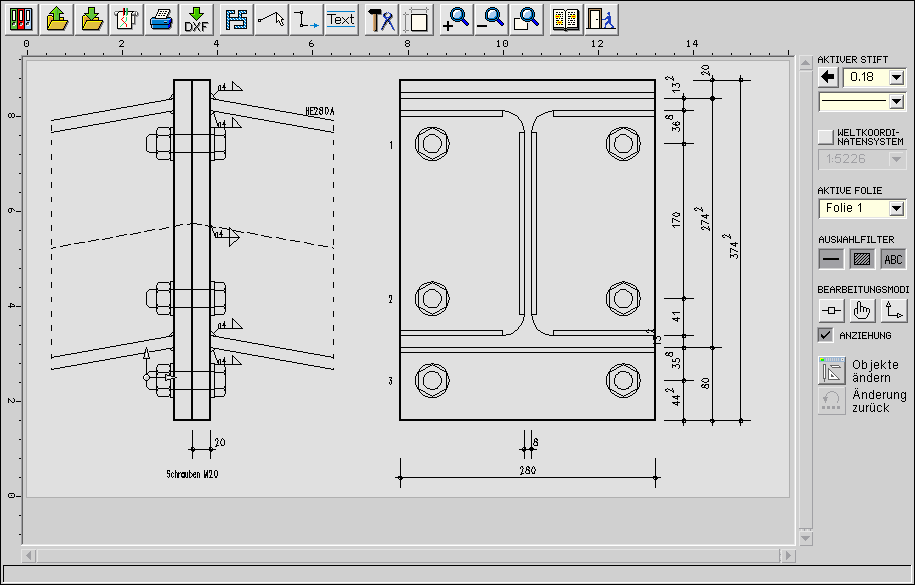Image resolution: width=915 pixels, height=585 pixels.
Task: Click the DXF export icon
Action: click(x=197, y=19)
